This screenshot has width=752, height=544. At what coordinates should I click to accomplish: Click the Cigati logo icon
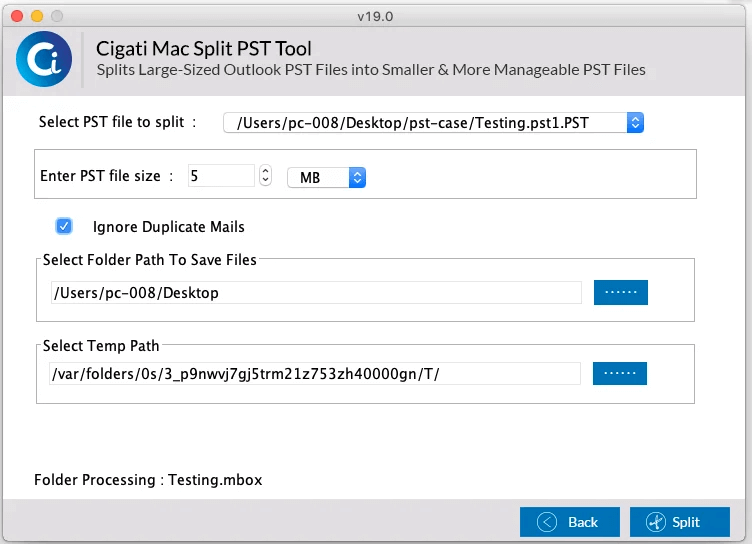(x=44, y=59)
